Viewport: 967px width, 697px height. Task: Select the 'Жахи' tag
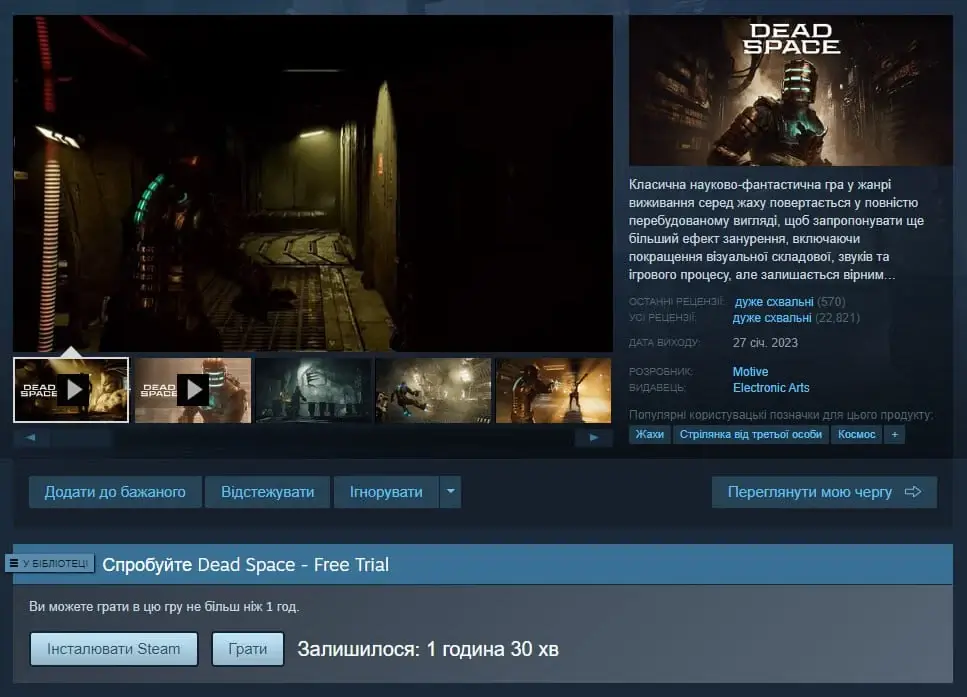click(649, 434)
